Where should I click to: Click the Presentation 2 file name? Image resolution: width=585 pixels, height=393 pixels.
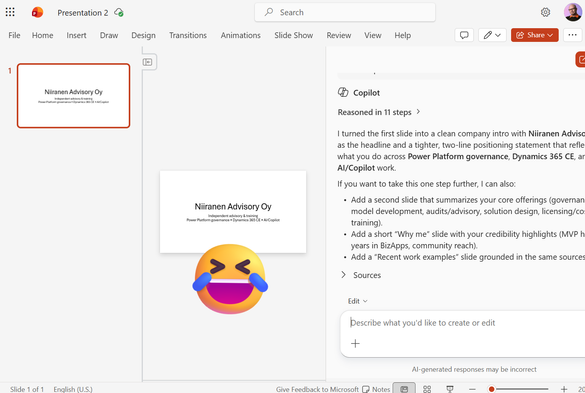[x=82, y=13]
